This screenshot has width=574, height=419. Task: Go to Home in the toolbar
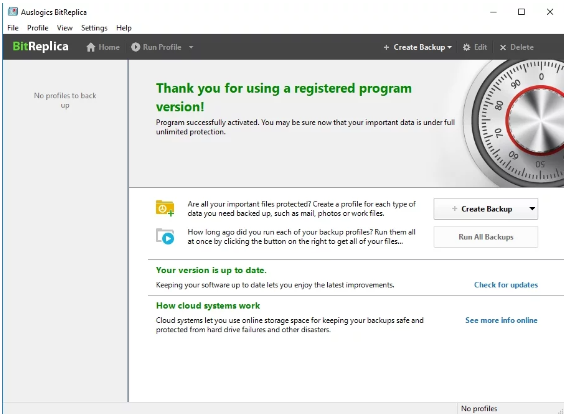click(103, 48)
